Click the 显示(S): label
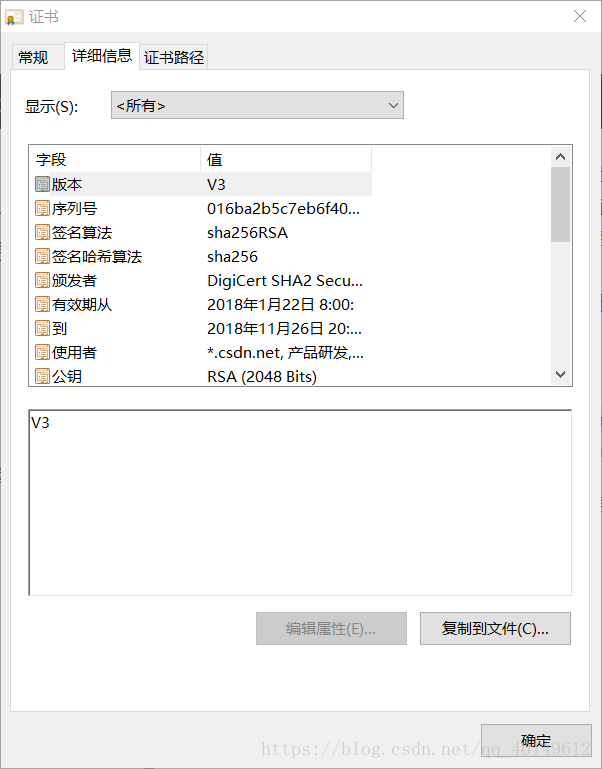 52,106
